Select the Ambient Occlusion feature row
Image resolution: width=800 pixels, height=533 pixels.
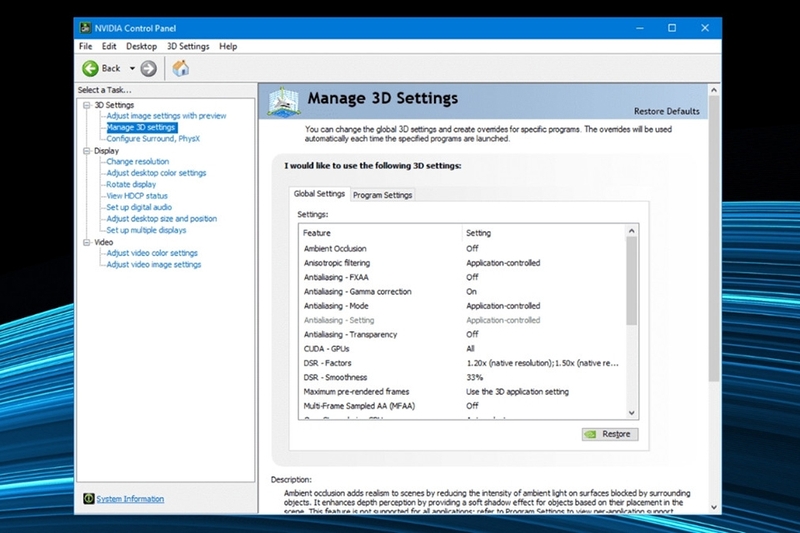pos(462,248)
